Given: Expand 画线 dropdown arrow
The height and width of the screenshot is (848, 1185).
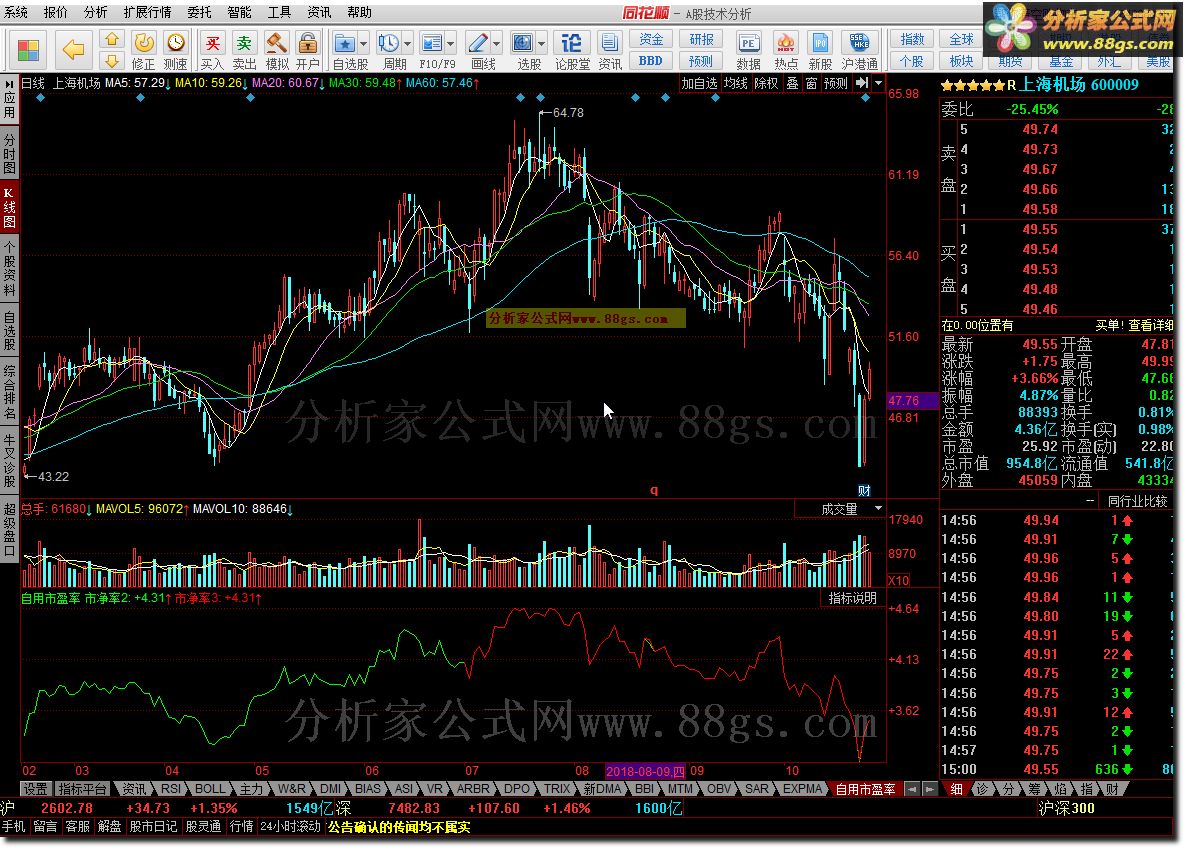Looking at the screenshot, I should click(x=496, y=44).
